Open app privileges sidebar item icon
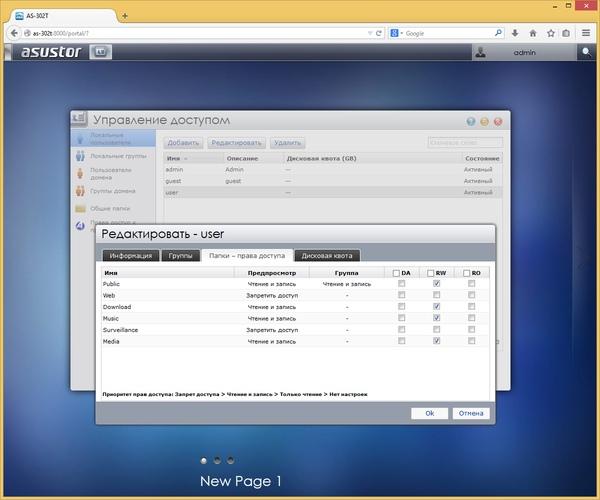This screenshot has height=500, width=600. (80, 226)
